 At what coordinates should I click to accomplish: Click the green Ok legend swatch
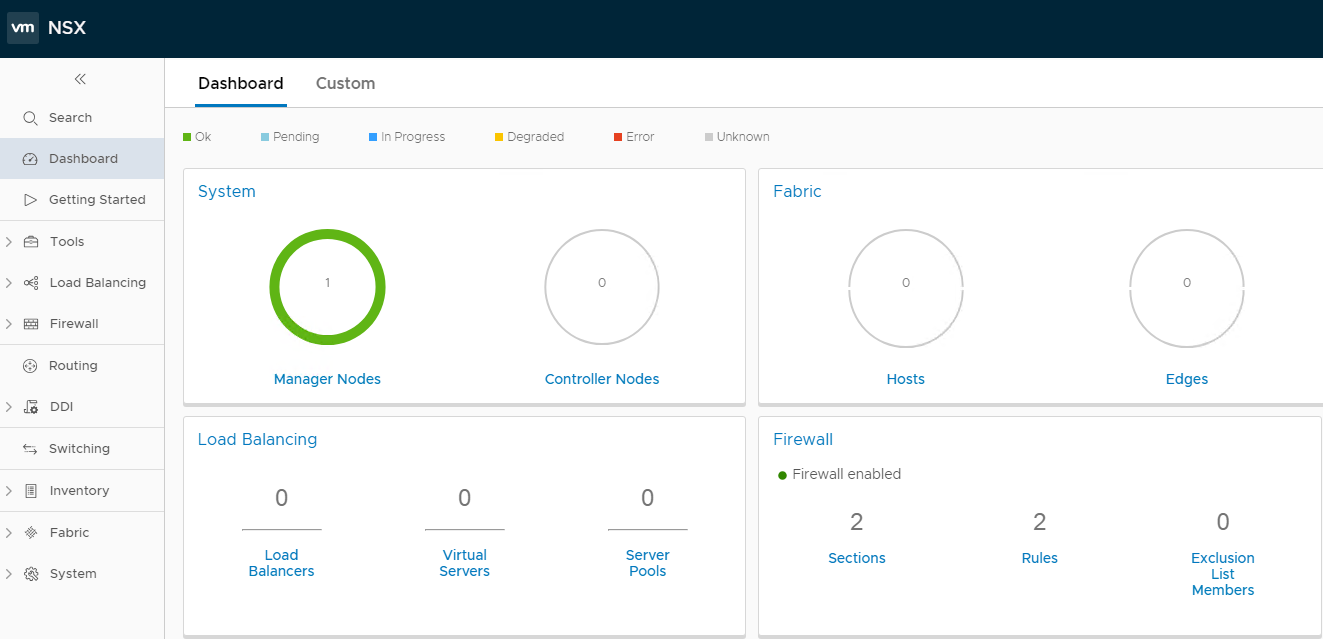click(x=187, y=137)
